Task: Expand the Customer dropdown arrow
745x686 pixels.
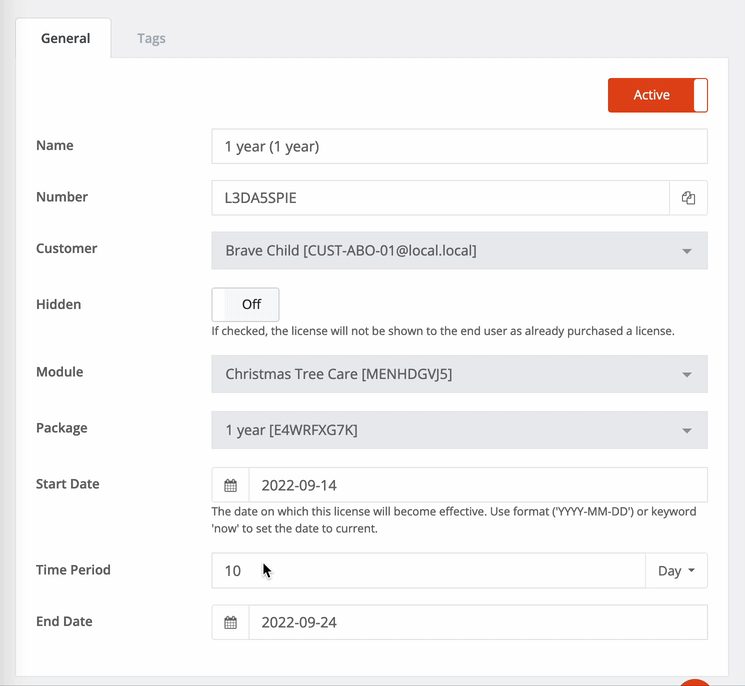Action: [x=687, y=251]
